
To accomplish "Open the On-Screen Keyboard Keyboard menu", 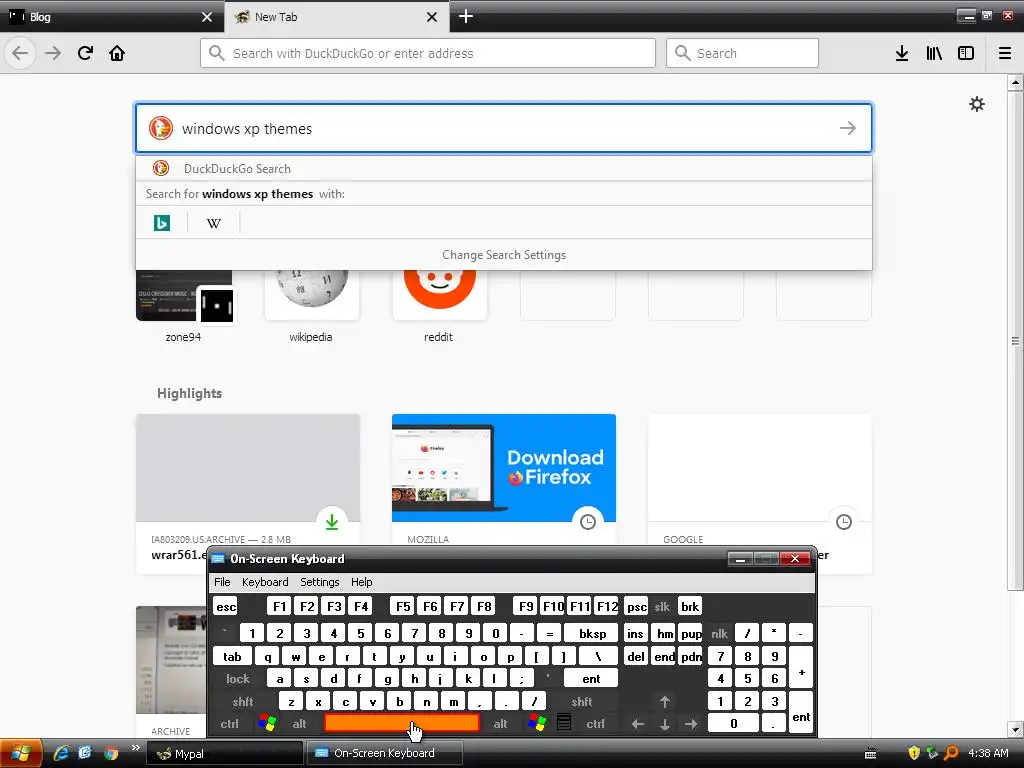I will click(x=264, y=582).
